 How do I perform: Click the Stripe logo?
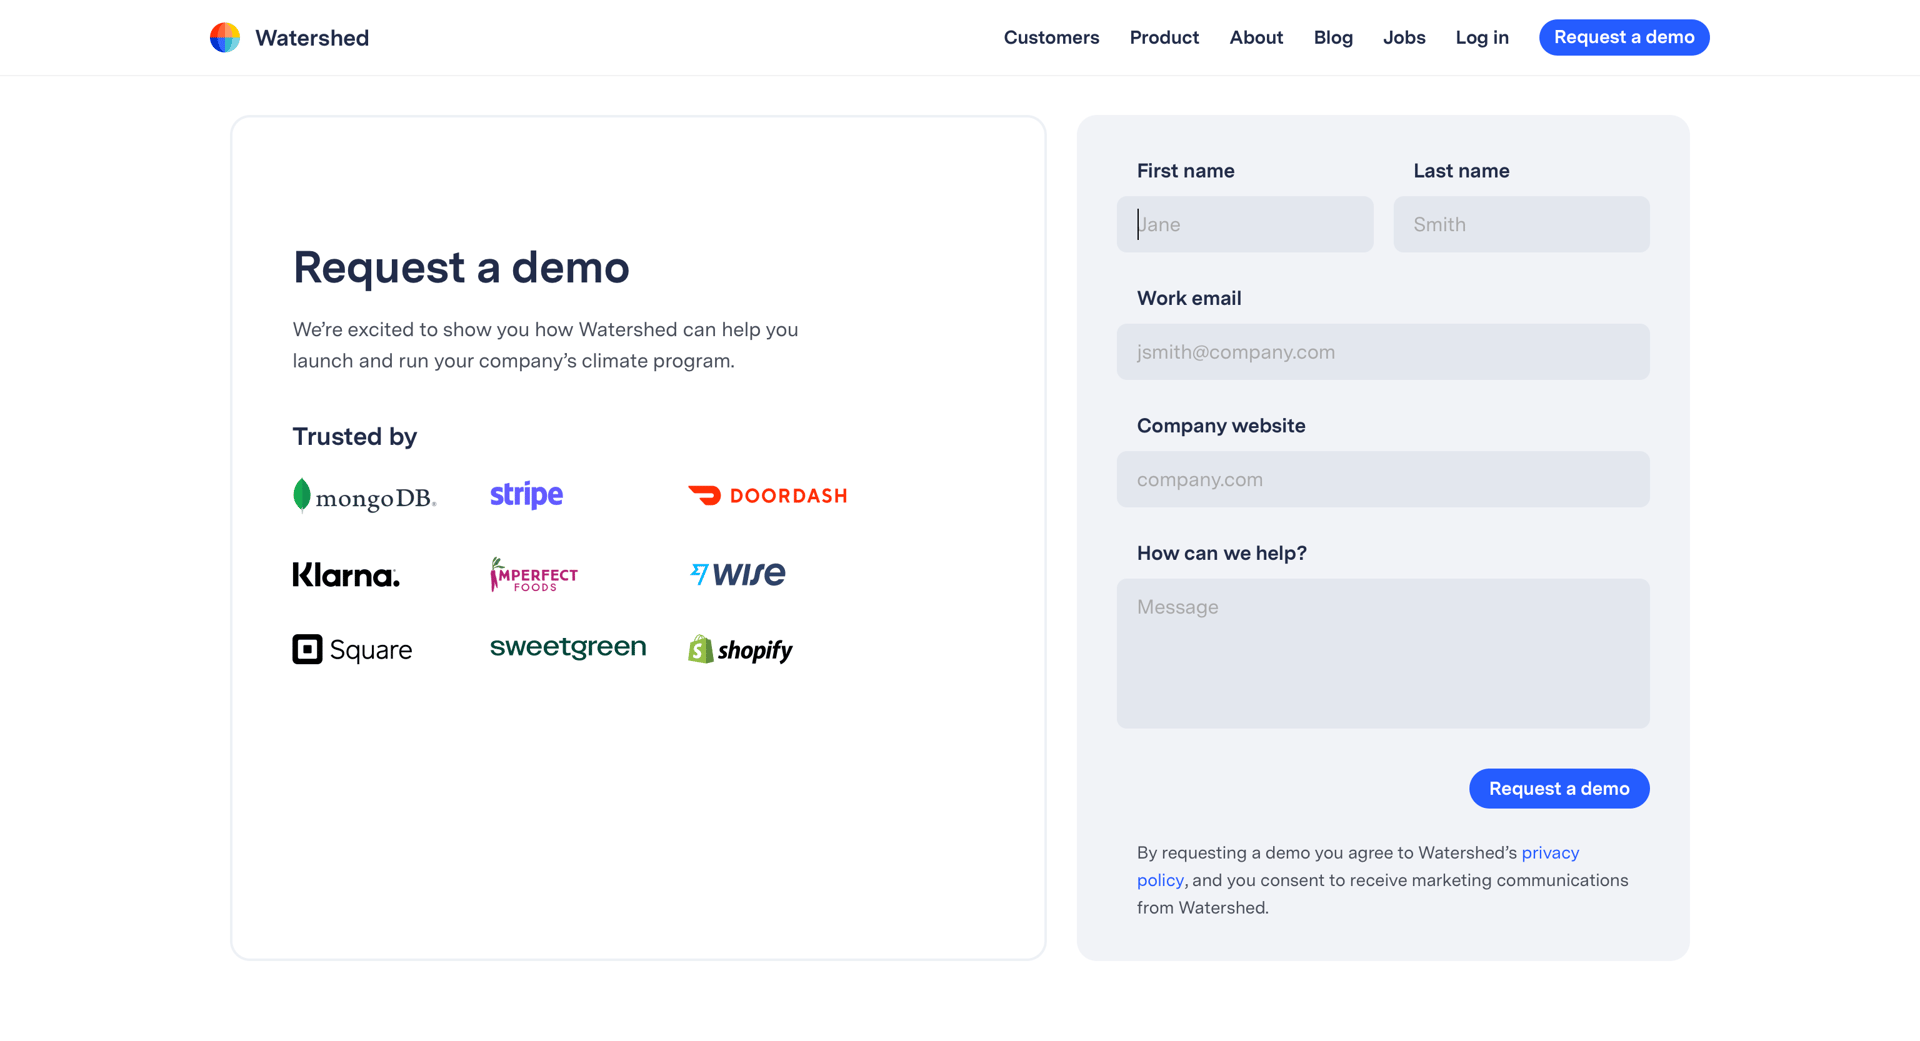525,494
